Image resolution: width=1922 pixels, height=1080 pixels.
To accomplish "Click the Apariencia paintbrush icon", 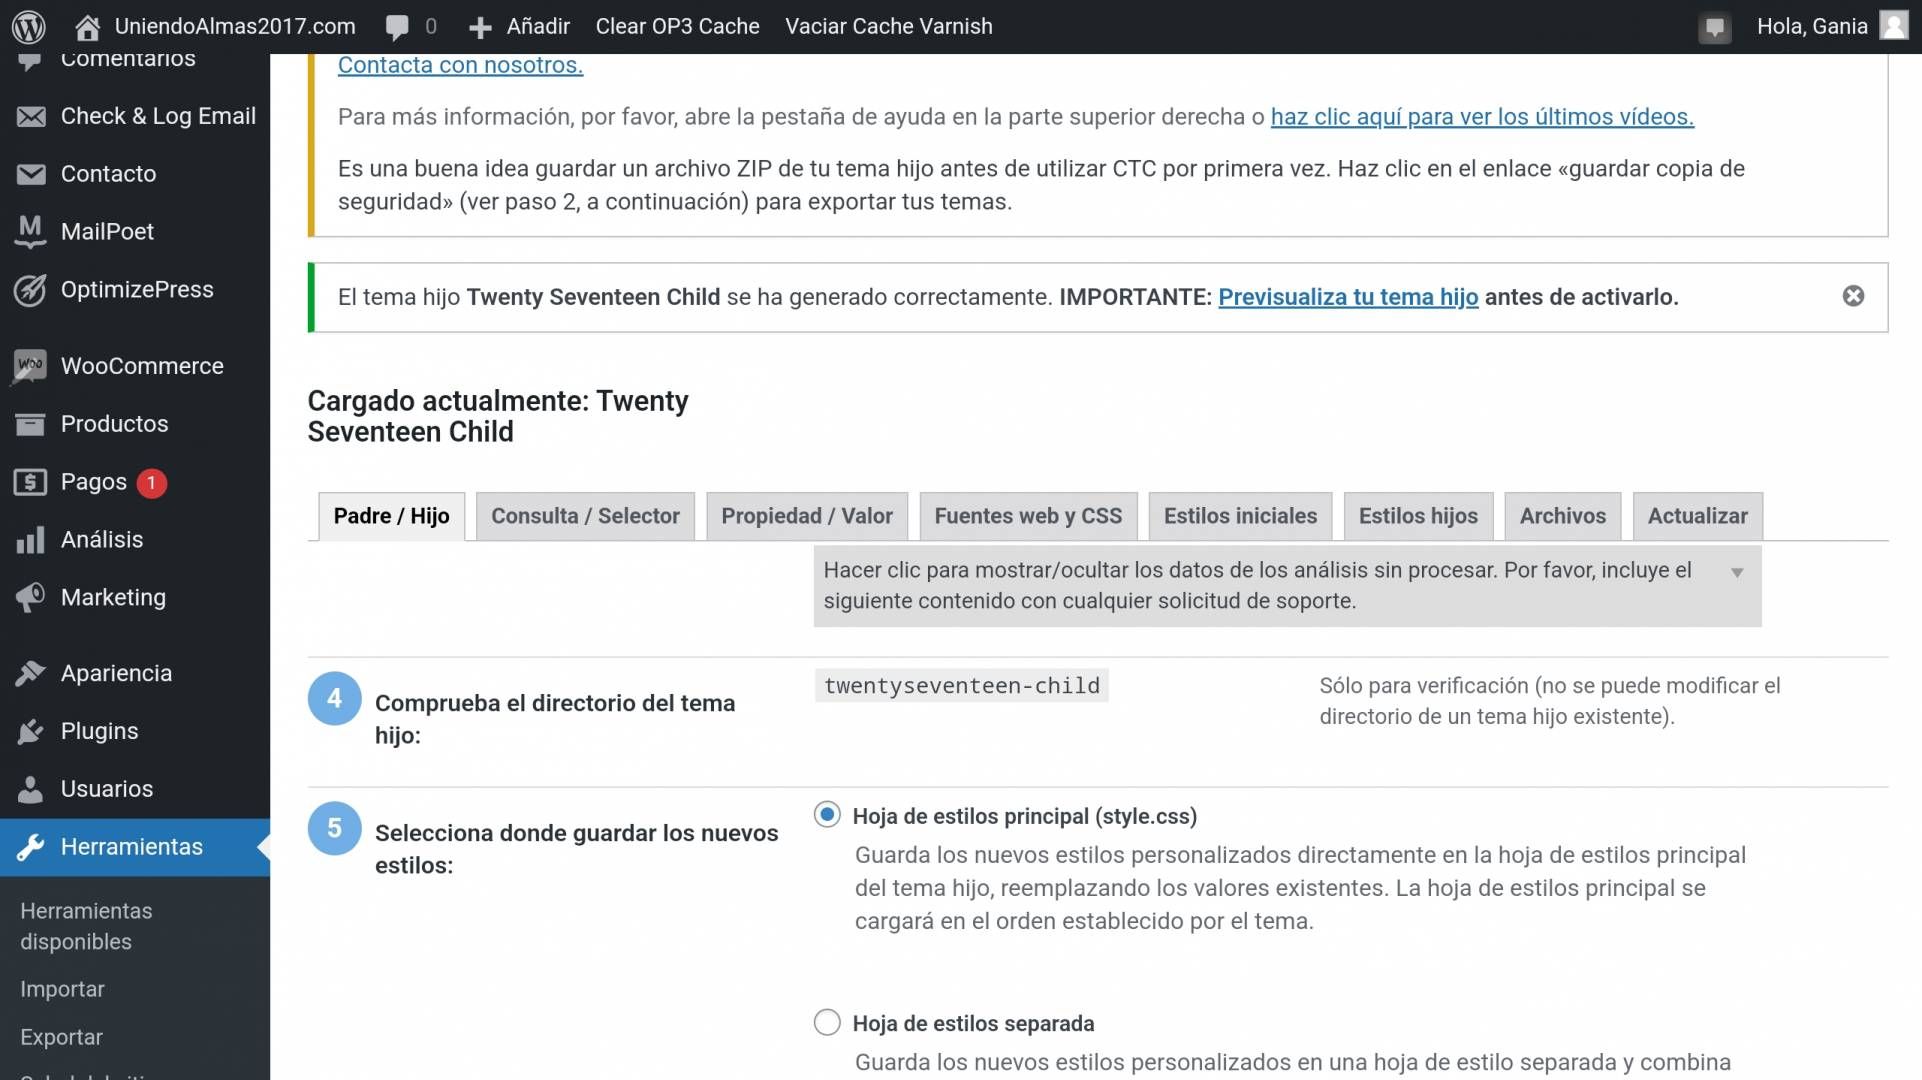I will tap(31, 674).
